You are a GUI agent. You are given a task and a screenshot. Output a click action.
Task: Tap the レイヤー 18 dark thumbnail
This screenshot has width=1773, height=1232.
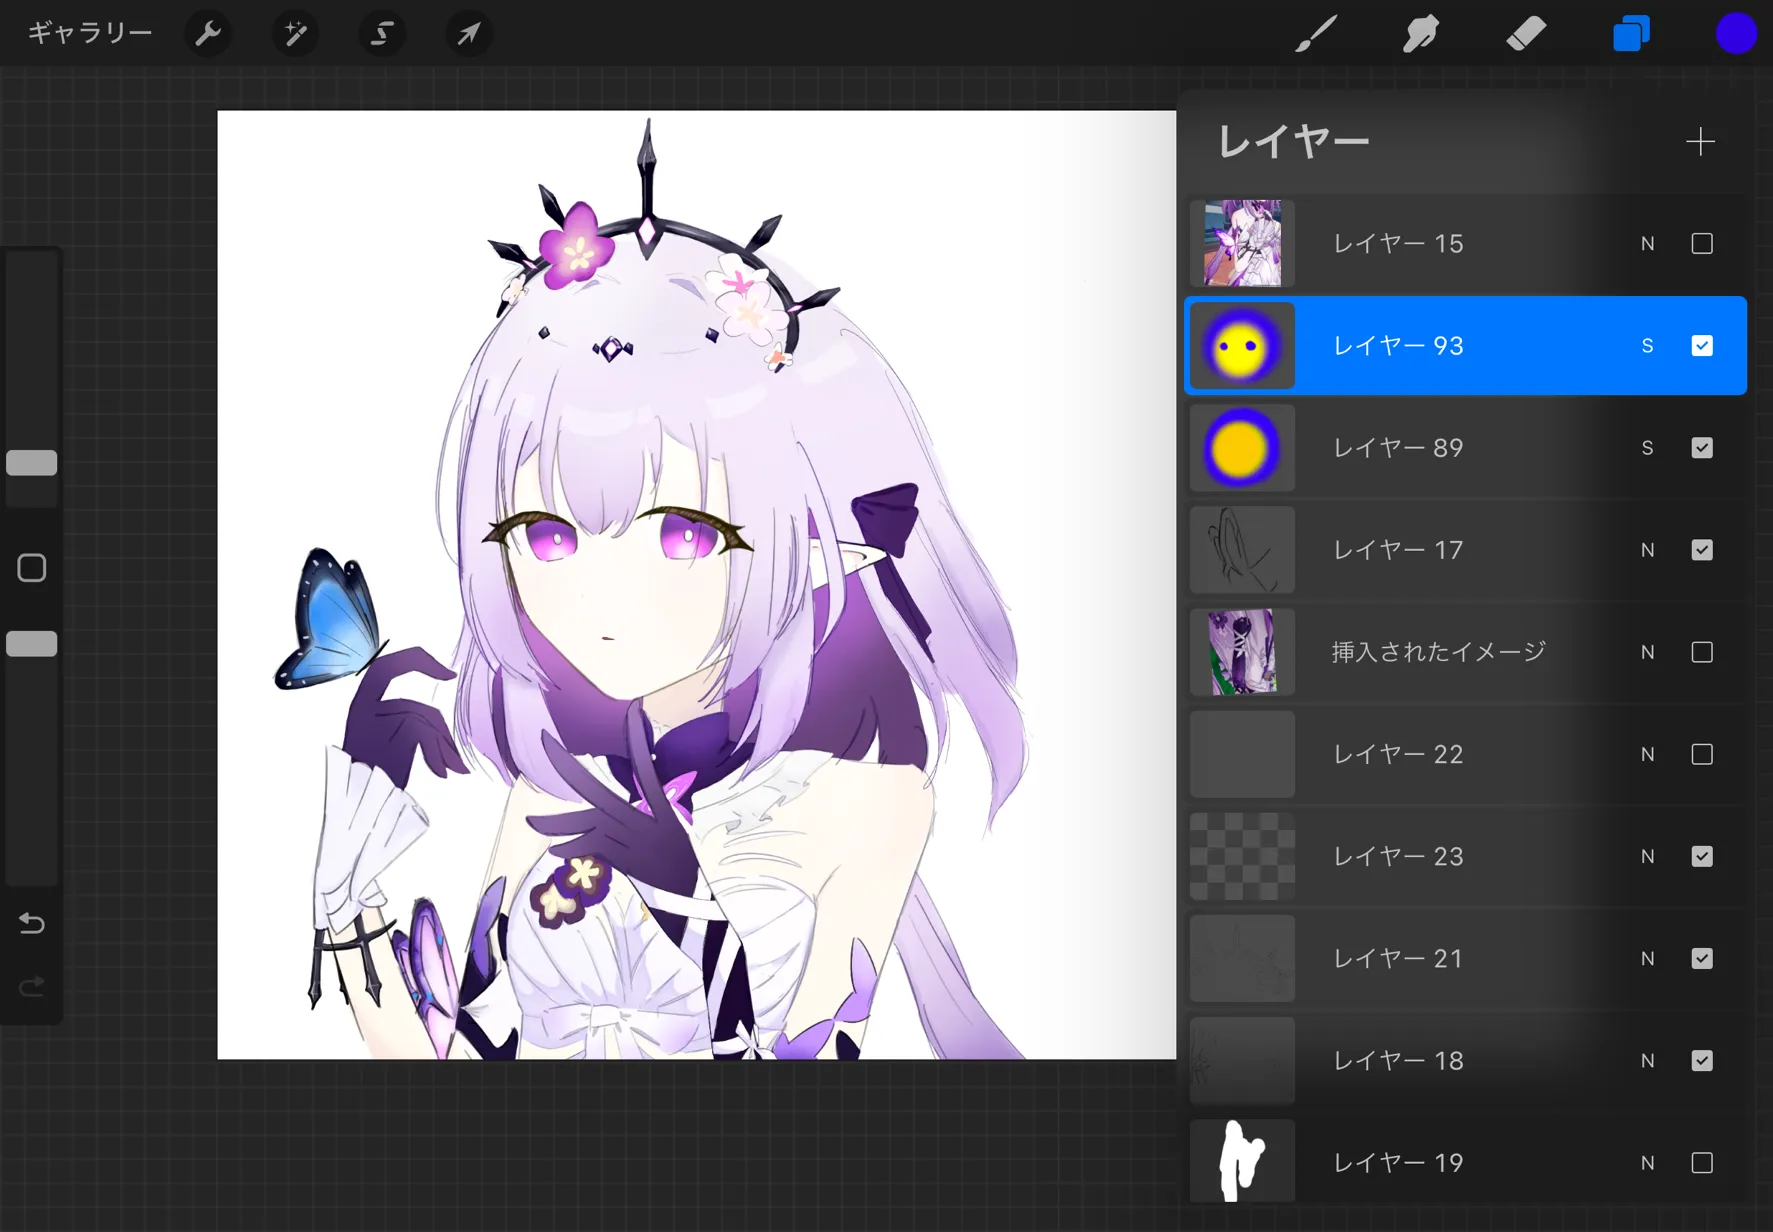click(x=1242, y=1060)
